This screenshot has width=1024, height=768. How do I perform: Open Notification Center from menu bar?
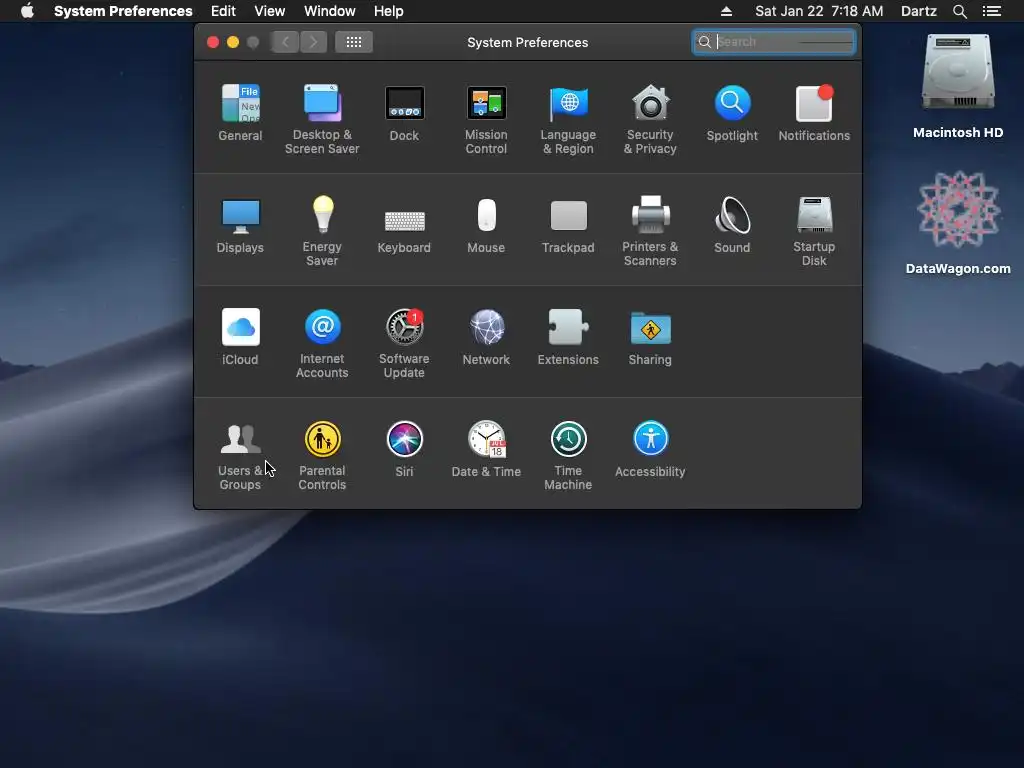coord(991,11)
